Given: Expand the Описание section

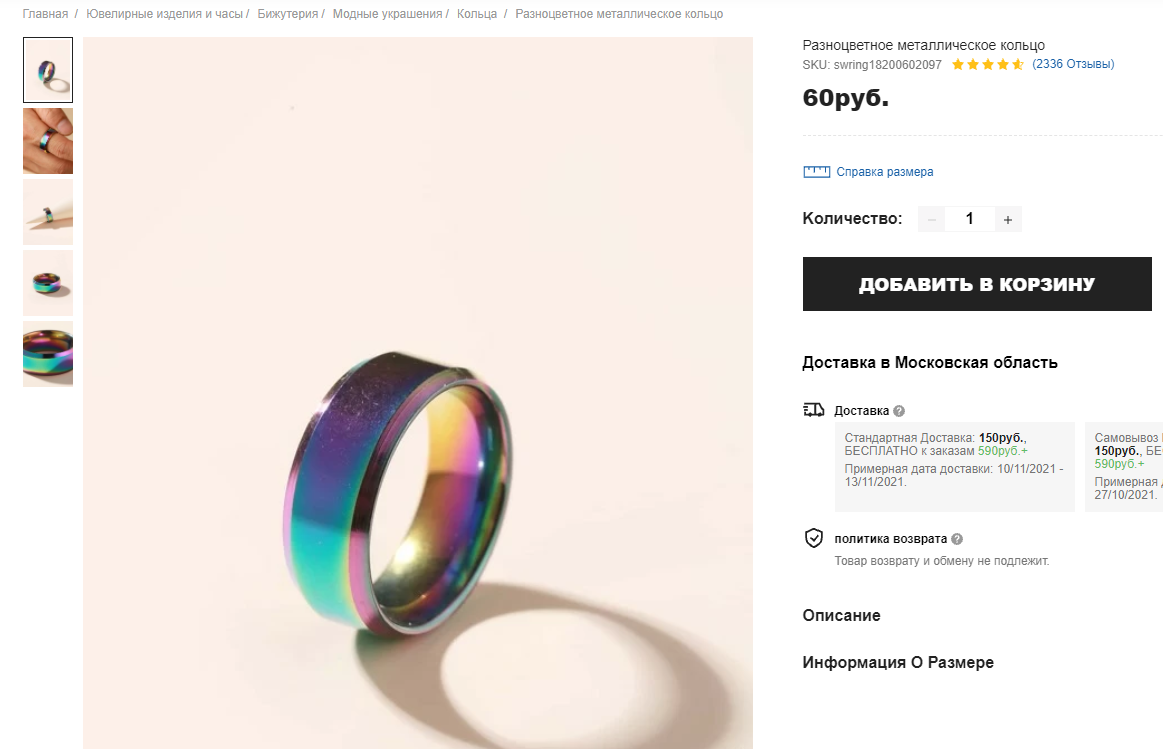Looking at the screenshot, I should pos(841,616).
